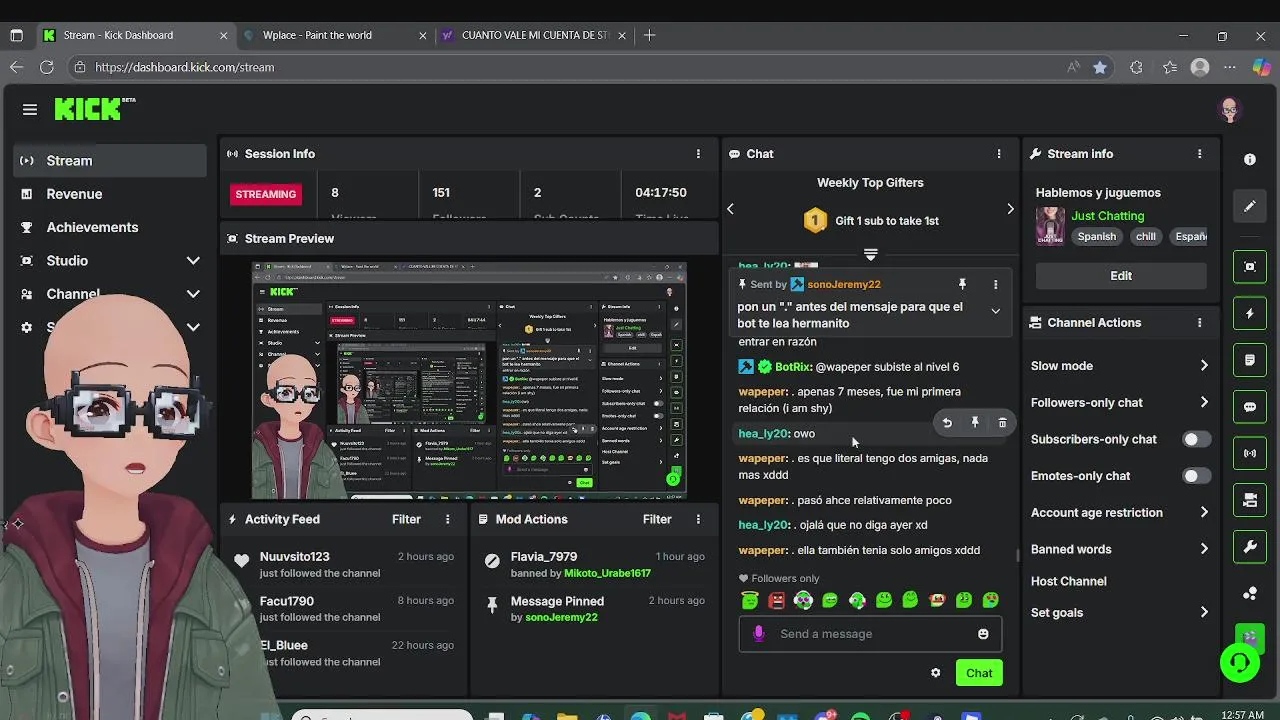Click the broadcast signal icon in the right sidebar
1280x720 pixels.
1250,453
